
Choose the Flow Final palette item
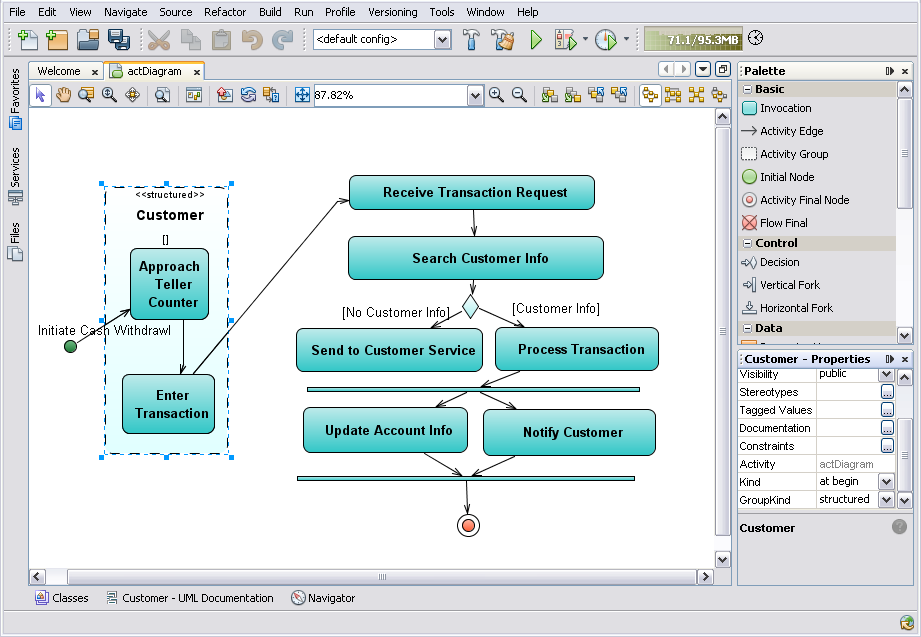click(x=783, y=223)
